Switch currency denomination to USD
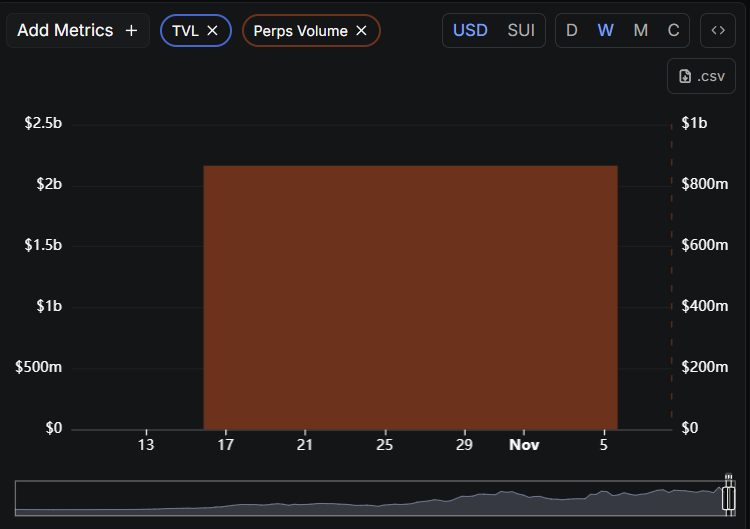The image size is (750, 529). [x=470, y=30]
